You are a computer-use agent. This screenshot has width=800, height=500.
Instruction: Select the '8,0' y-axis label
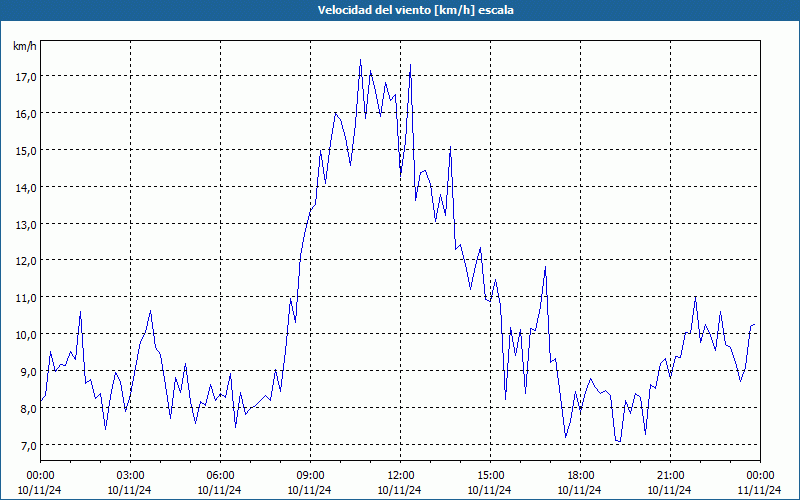click(x=29, y=409)
